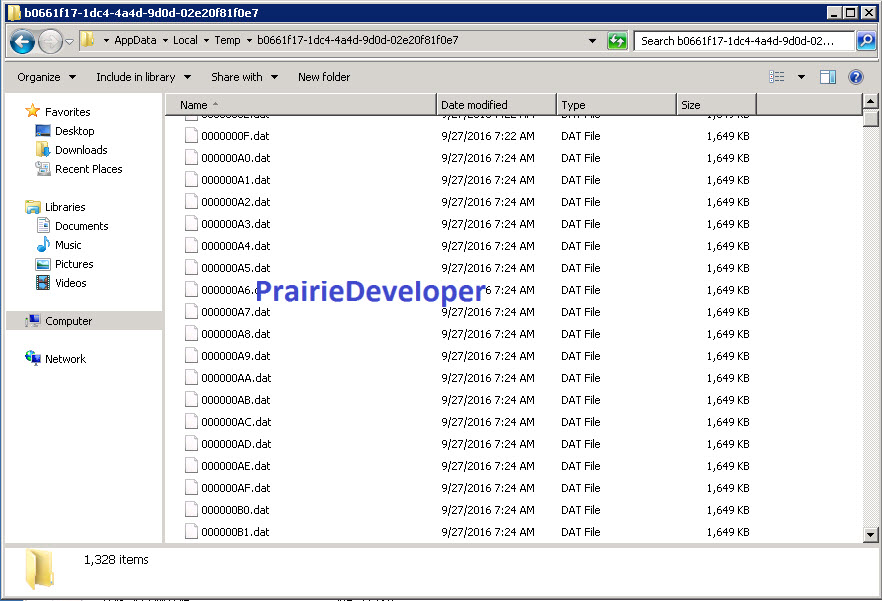The width and height of the screenshot is (882, 601).
Task: Select file name 000000B0.dat
Action: click(x=235, y=510)
